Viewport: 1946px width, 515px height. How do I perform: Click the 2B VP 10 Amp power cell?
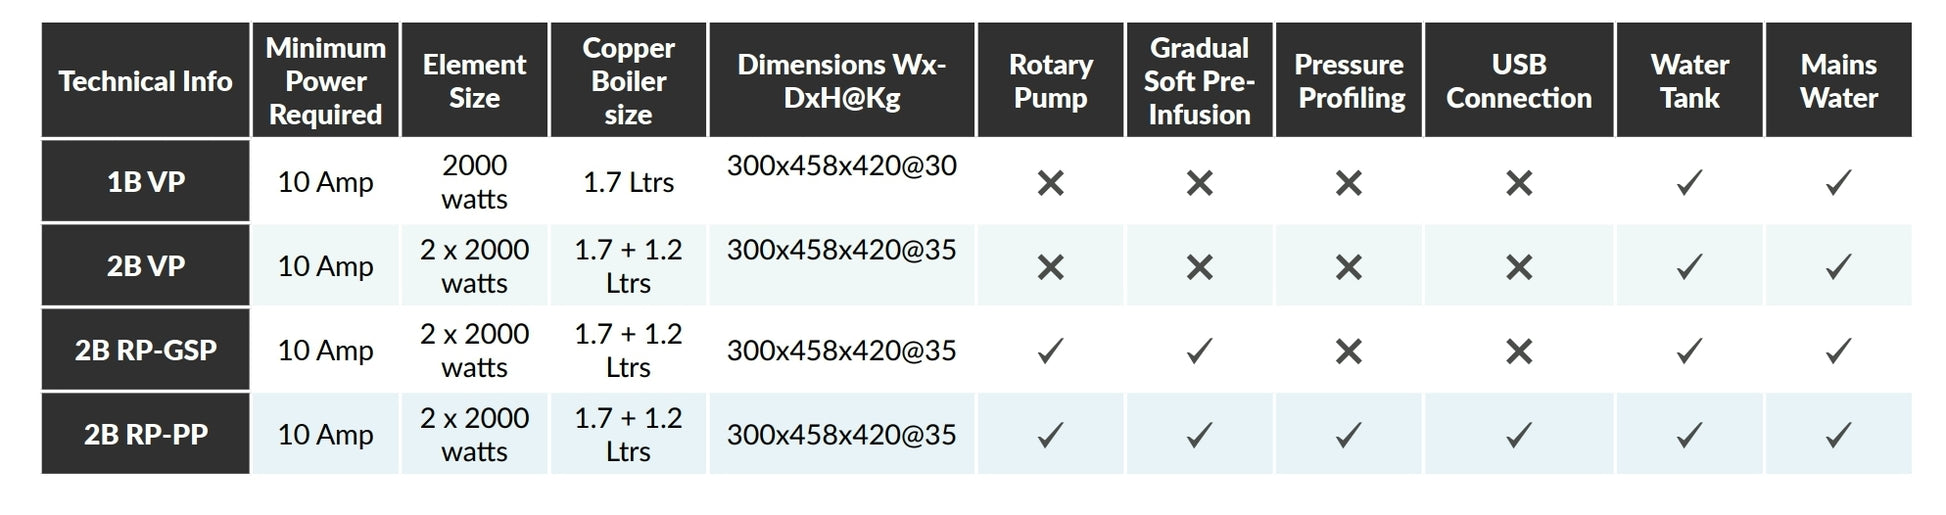pos(325,265)
